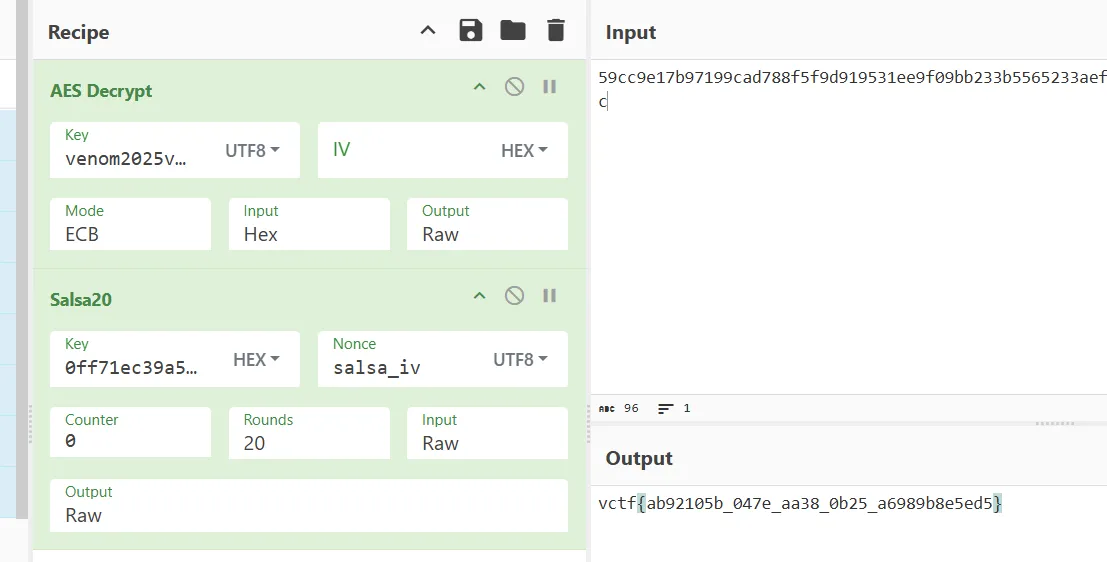Pause at Salsa20 with breakpoint icon
This screenshot has width=1107, height=562.
click(549, 296)
